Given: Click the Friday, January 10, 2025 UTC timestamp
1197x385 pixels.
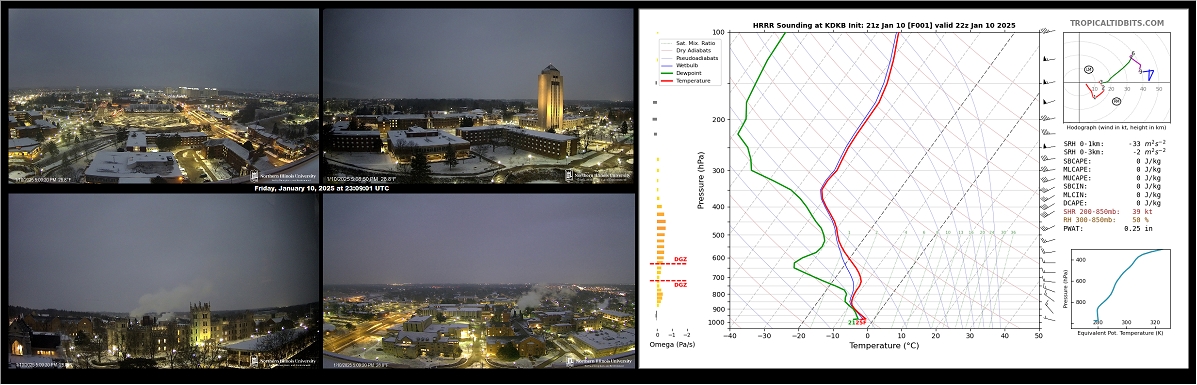Looking at the screenshot, I should pyautogui.click(x=321, y=188).
